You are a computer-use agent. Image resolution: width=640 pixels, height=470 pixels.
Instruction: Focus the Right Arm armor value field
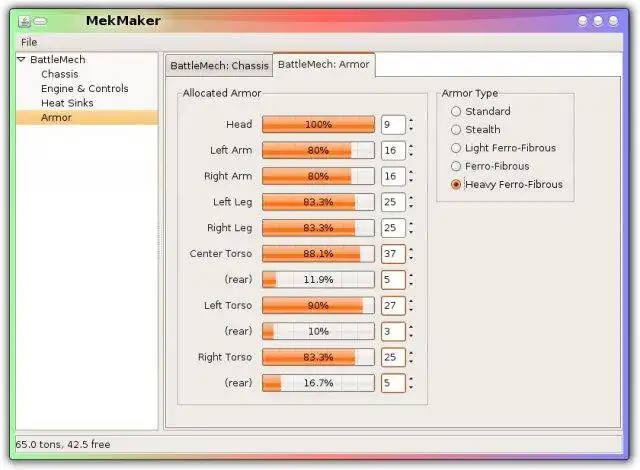click(393, 176)
